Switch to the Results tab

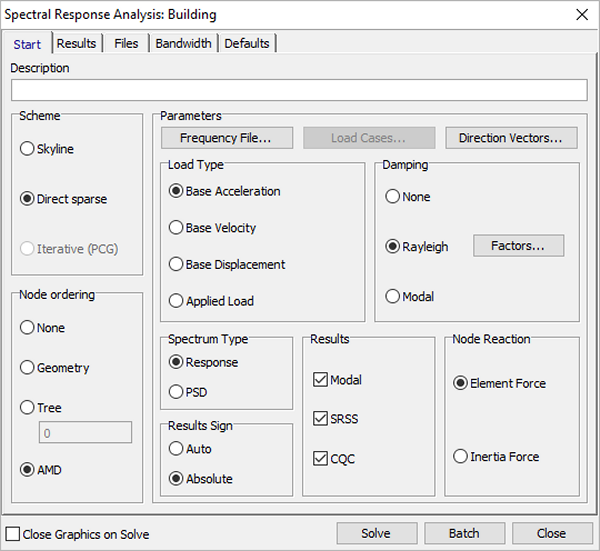coord(76,44)
